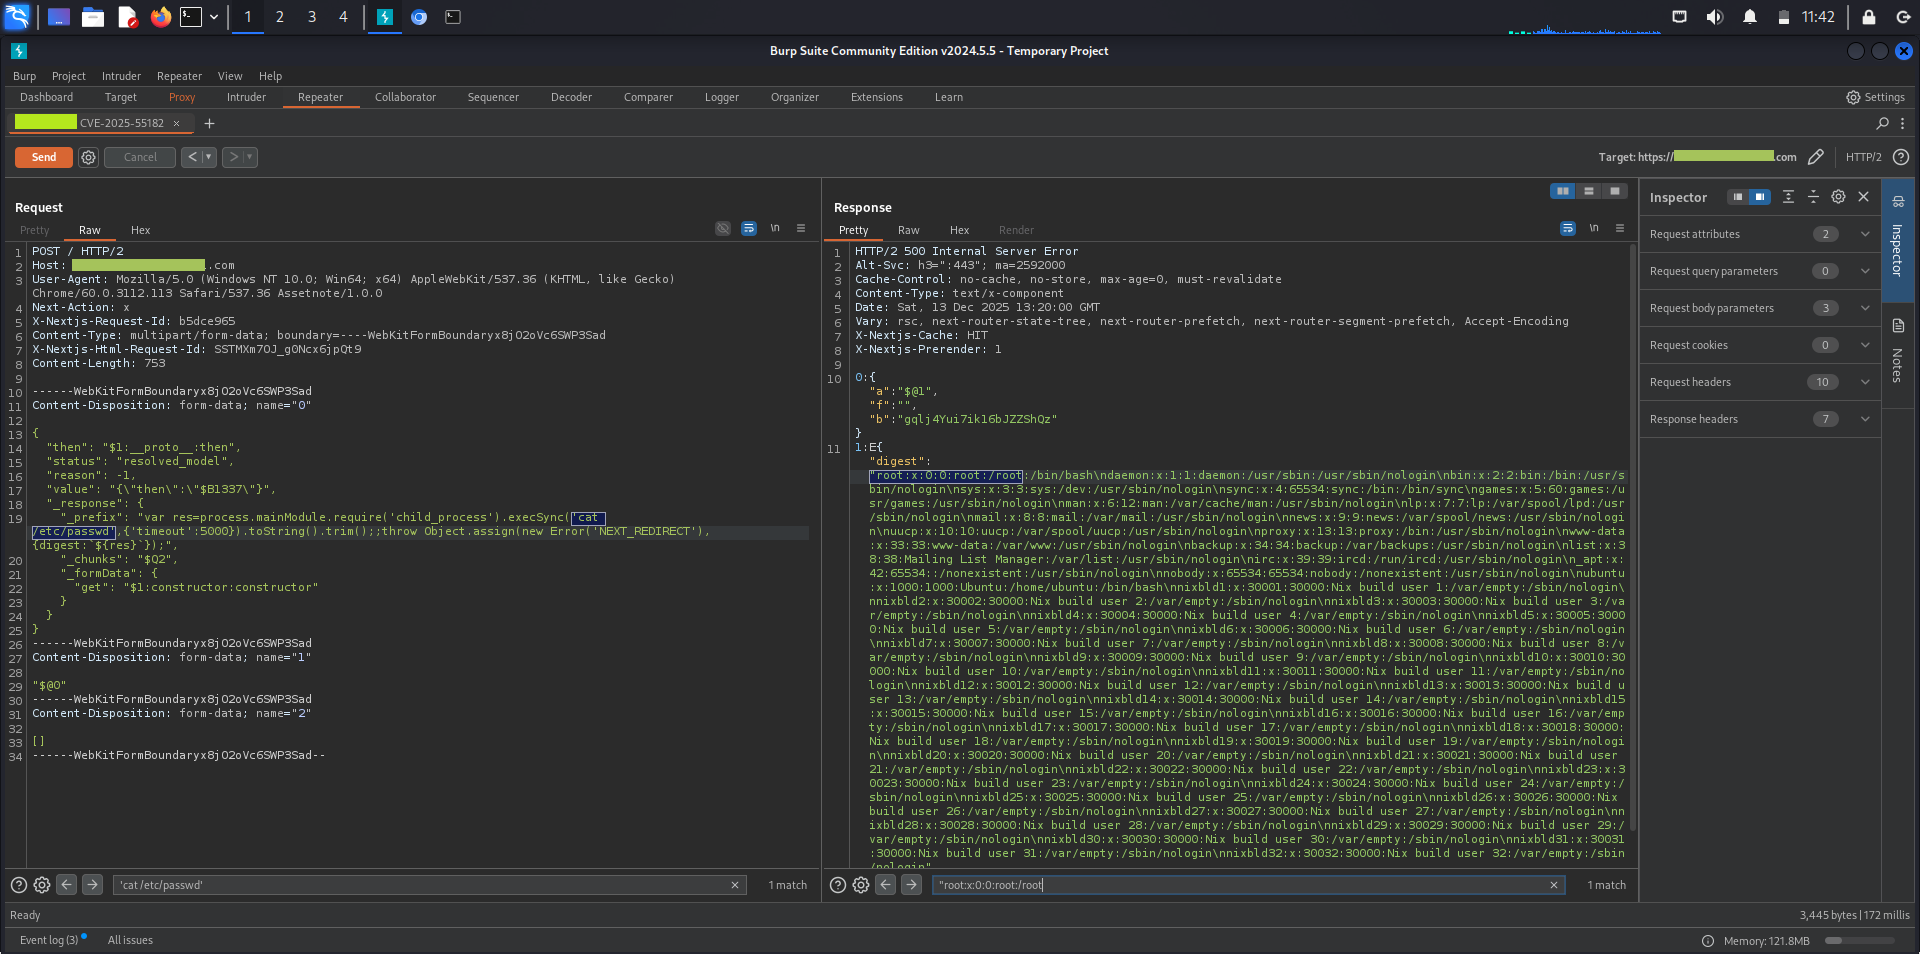Image resolution: width=1920 pixels, height=954 pixels.
Task: Select the word wrap icon in Request panel
Action: 749,228
